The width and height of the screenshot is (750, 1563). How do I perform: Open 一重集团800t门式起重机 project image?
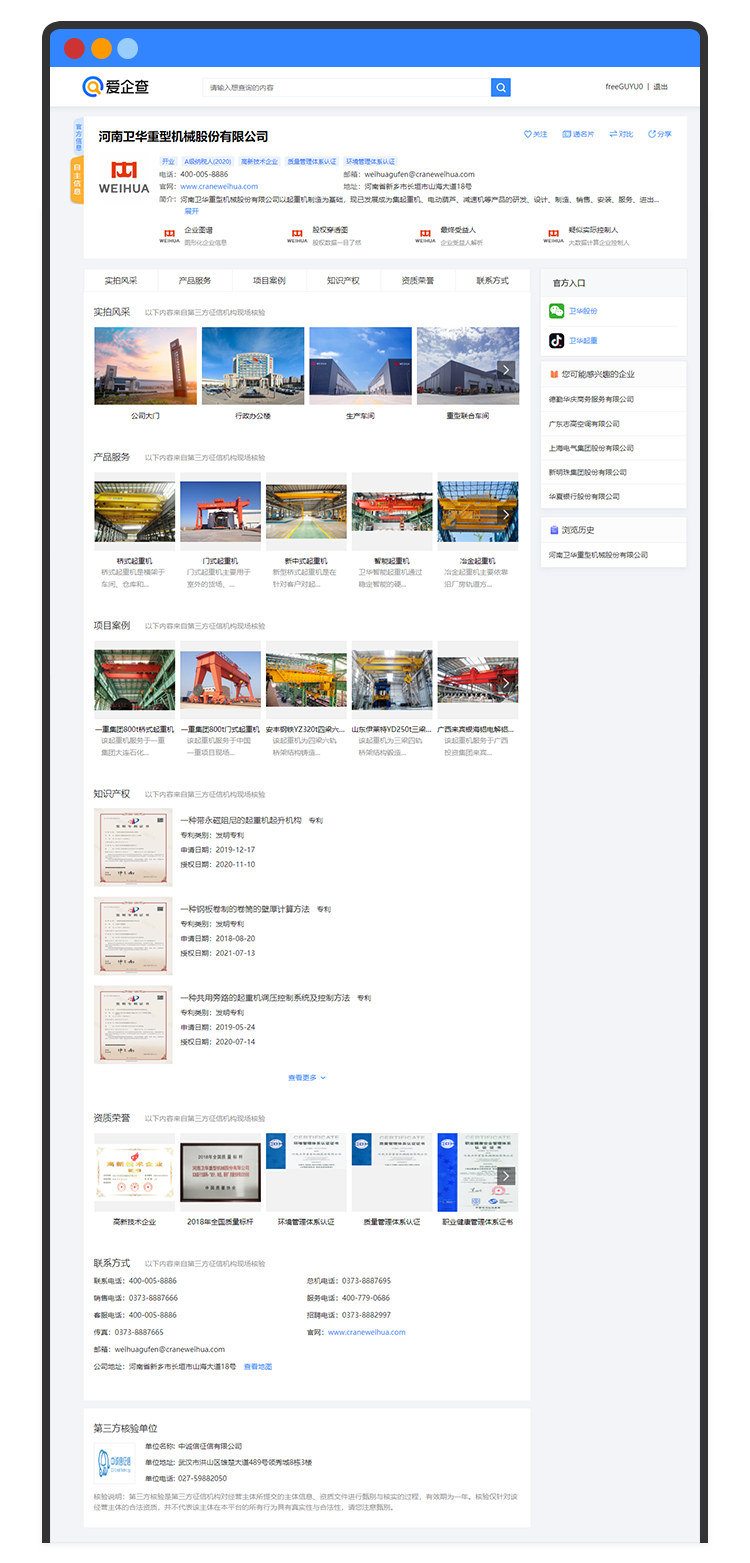(220, 680)
